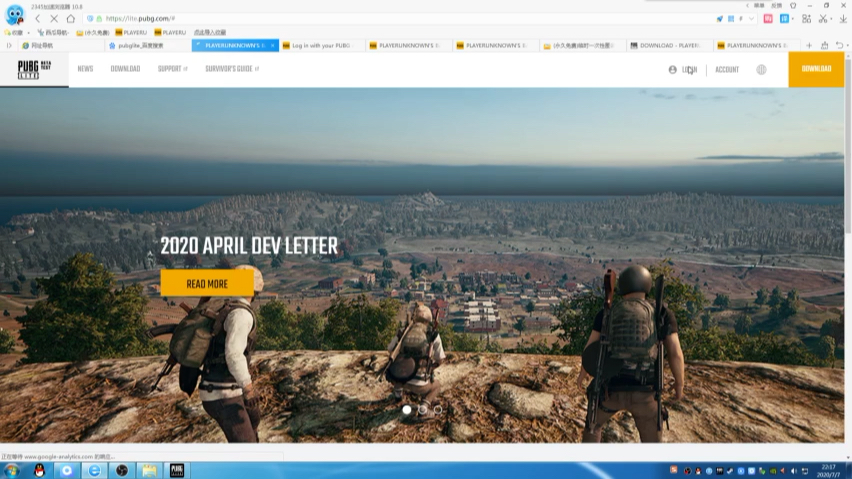Click the PUBG Lite logo
This screenshot has height=479, width=852.
[34, 69]
